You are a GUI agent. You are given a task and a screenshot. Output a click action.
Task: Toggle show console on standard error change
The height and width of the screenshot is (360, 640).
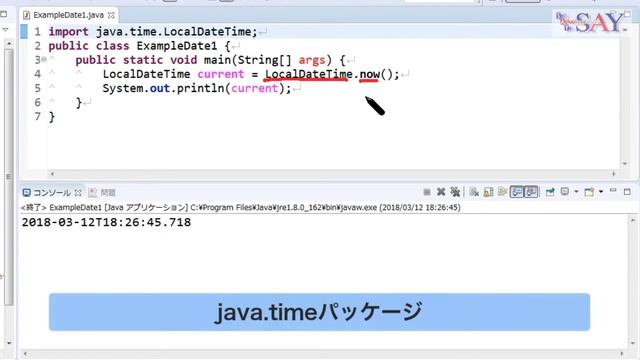(531, 192)
